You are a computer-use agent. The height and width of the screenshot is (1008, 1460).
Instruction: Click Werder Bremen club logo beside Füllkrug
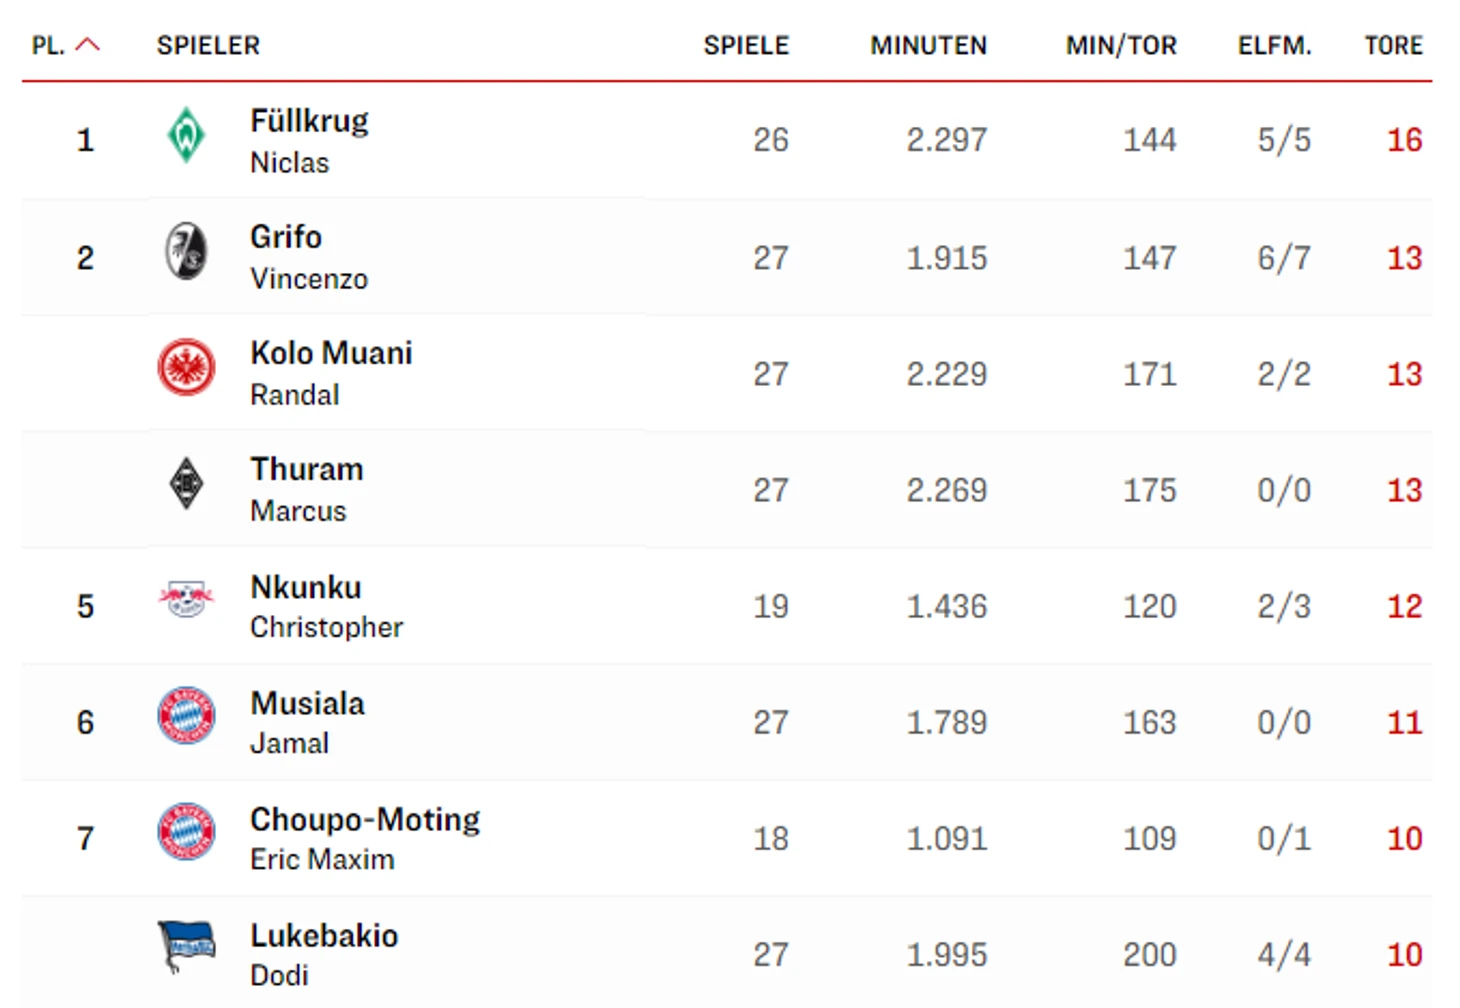(x=186, y=135)
